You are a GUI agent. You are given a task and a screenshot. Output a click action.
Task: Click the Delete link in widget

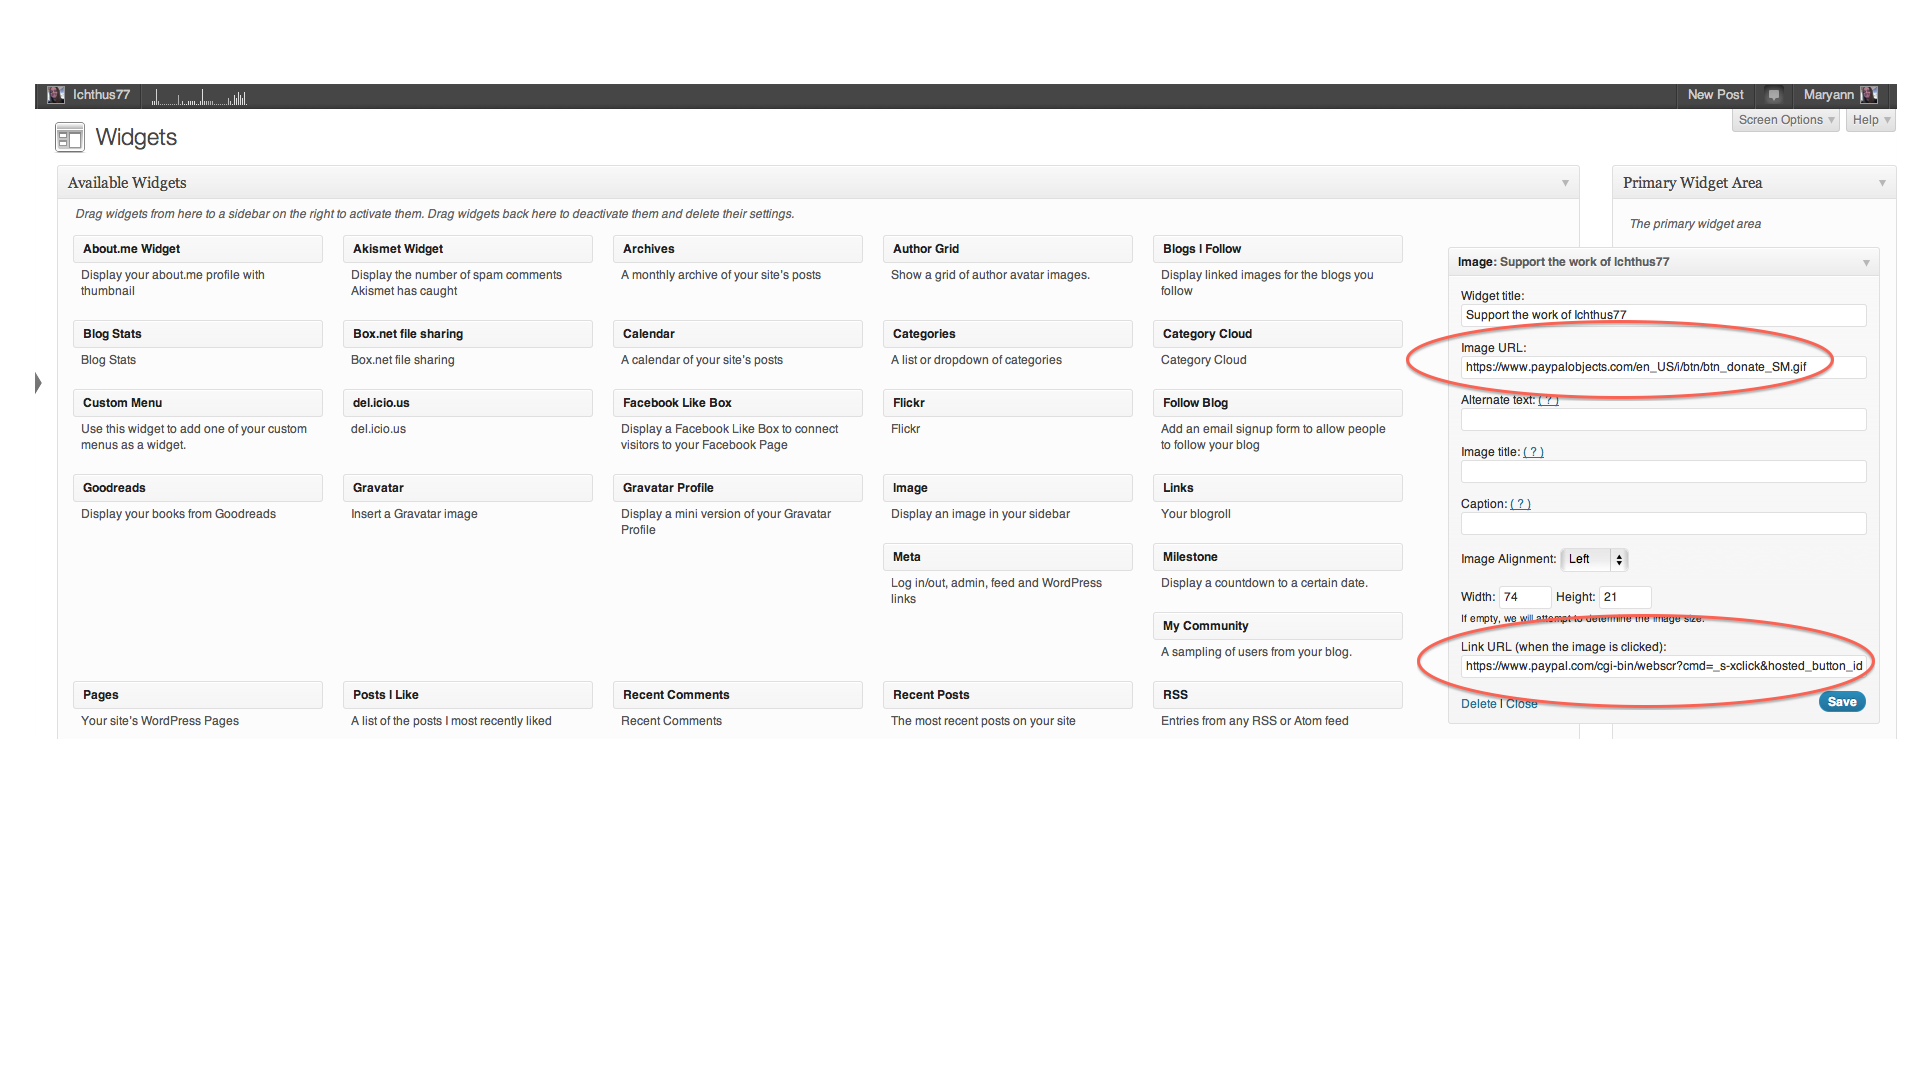(x=1478, y=704)
